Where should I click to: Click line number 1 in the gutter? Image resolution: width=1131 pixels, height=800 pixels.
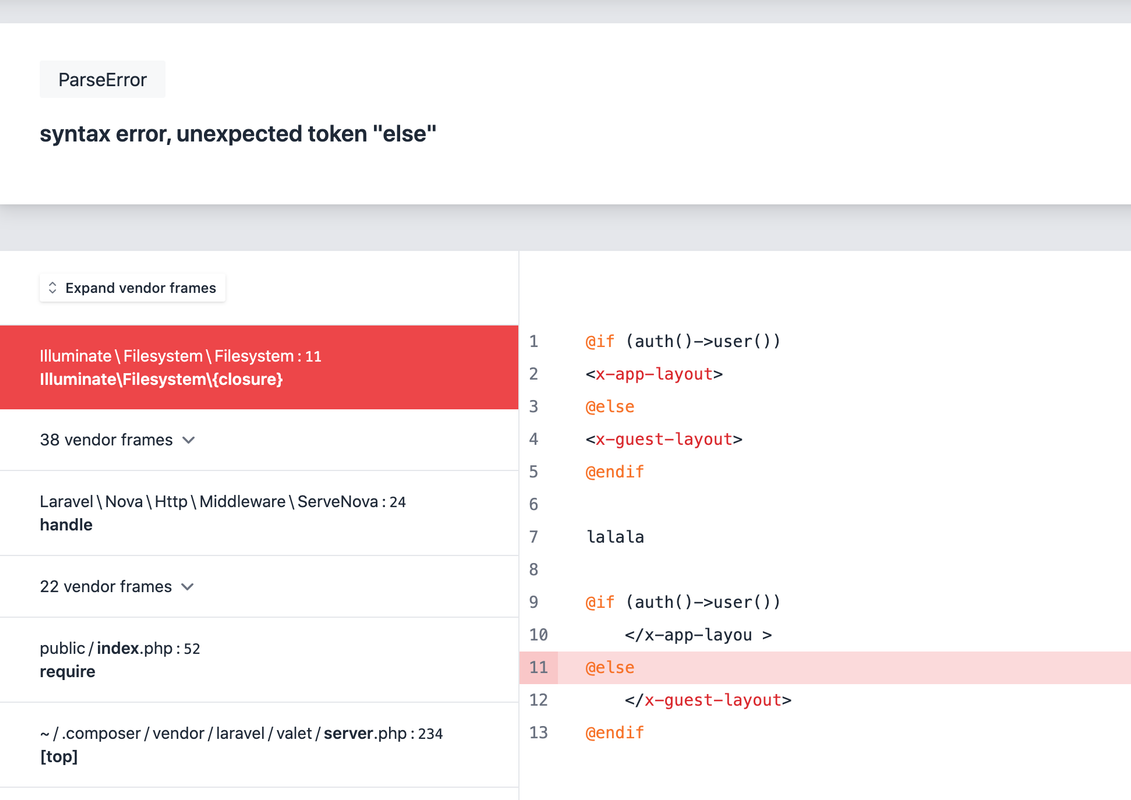coord(534,341)
